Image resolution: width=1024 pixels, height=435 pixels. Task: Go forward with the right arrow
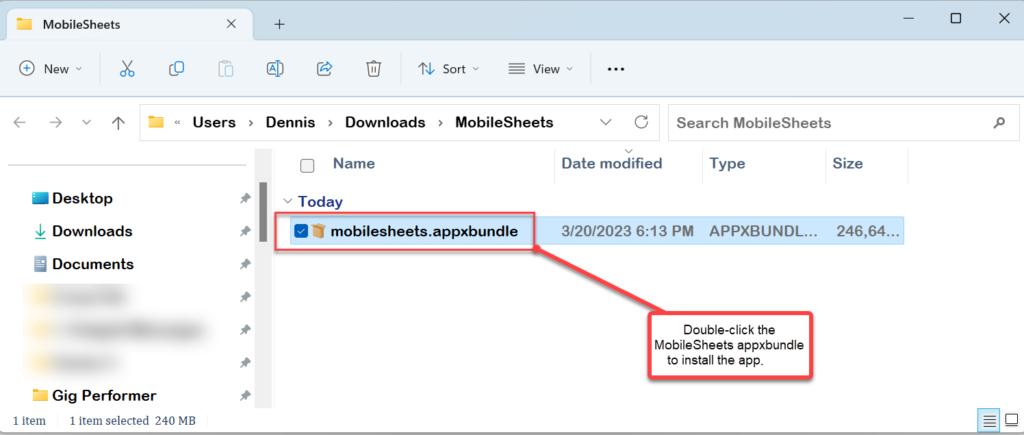point(56,122)
